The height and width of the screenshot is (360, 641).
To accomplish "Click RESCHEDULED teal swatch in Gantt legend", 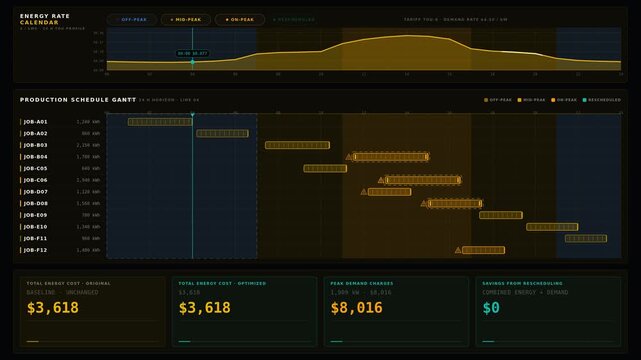I will [585, 100].
